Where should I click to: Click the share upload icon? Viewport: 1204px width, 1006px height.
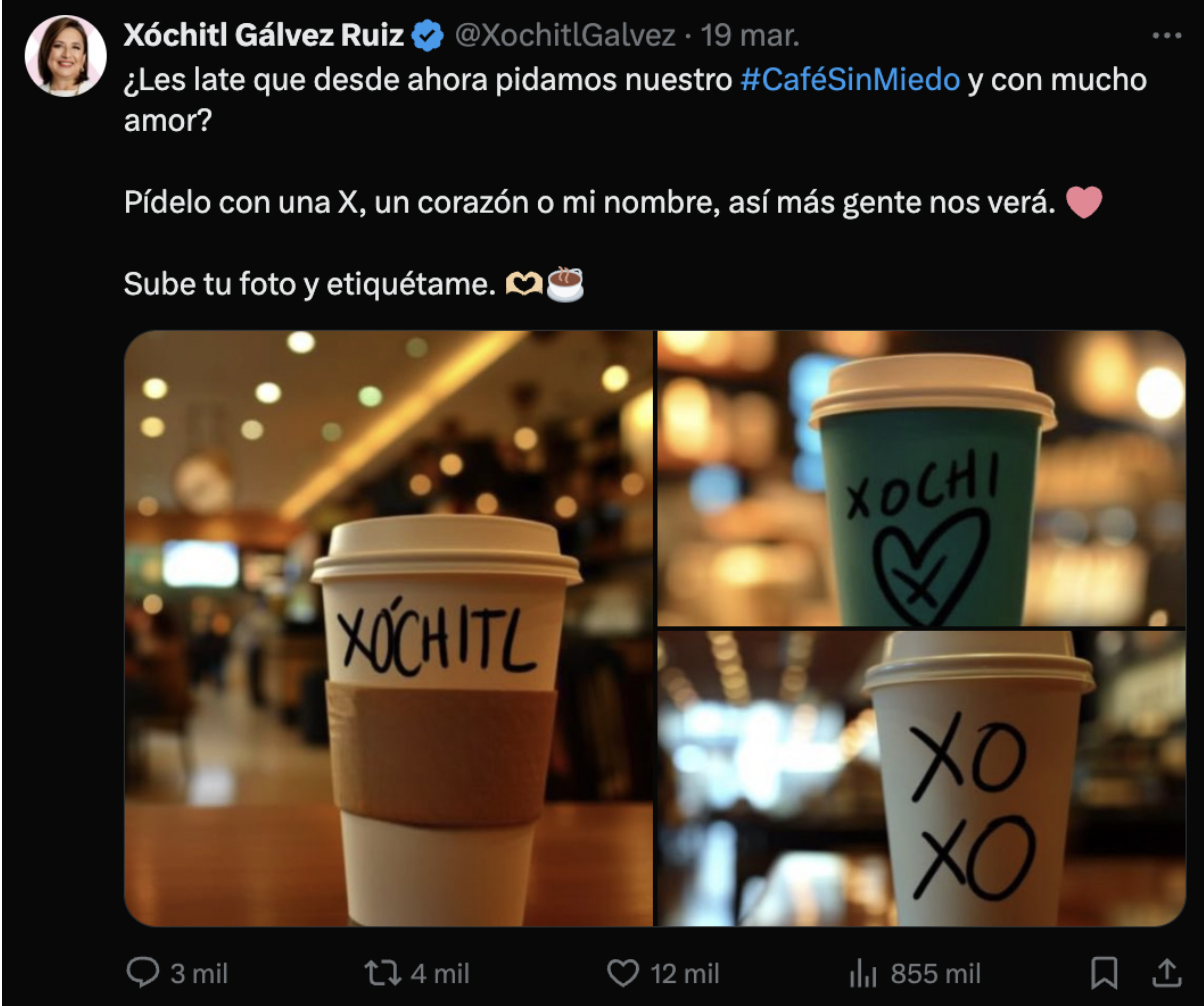pos(1166,972)
